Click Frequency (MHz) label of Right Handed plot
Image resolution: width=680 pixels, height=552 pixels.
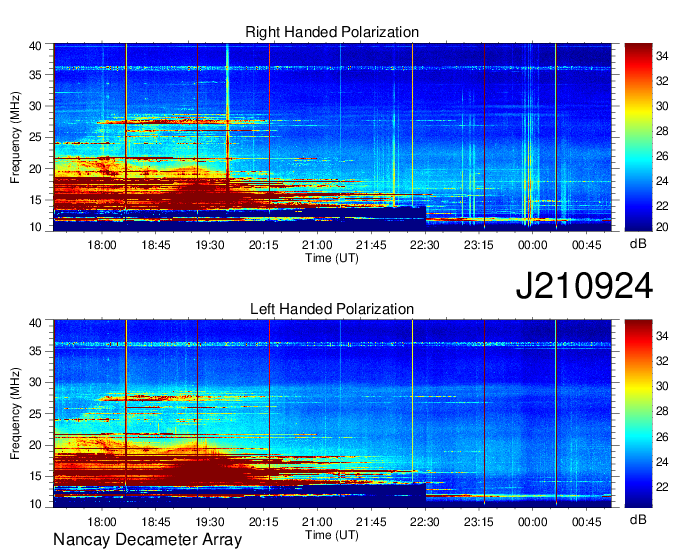pyautogui.click(x=15, y=137)
